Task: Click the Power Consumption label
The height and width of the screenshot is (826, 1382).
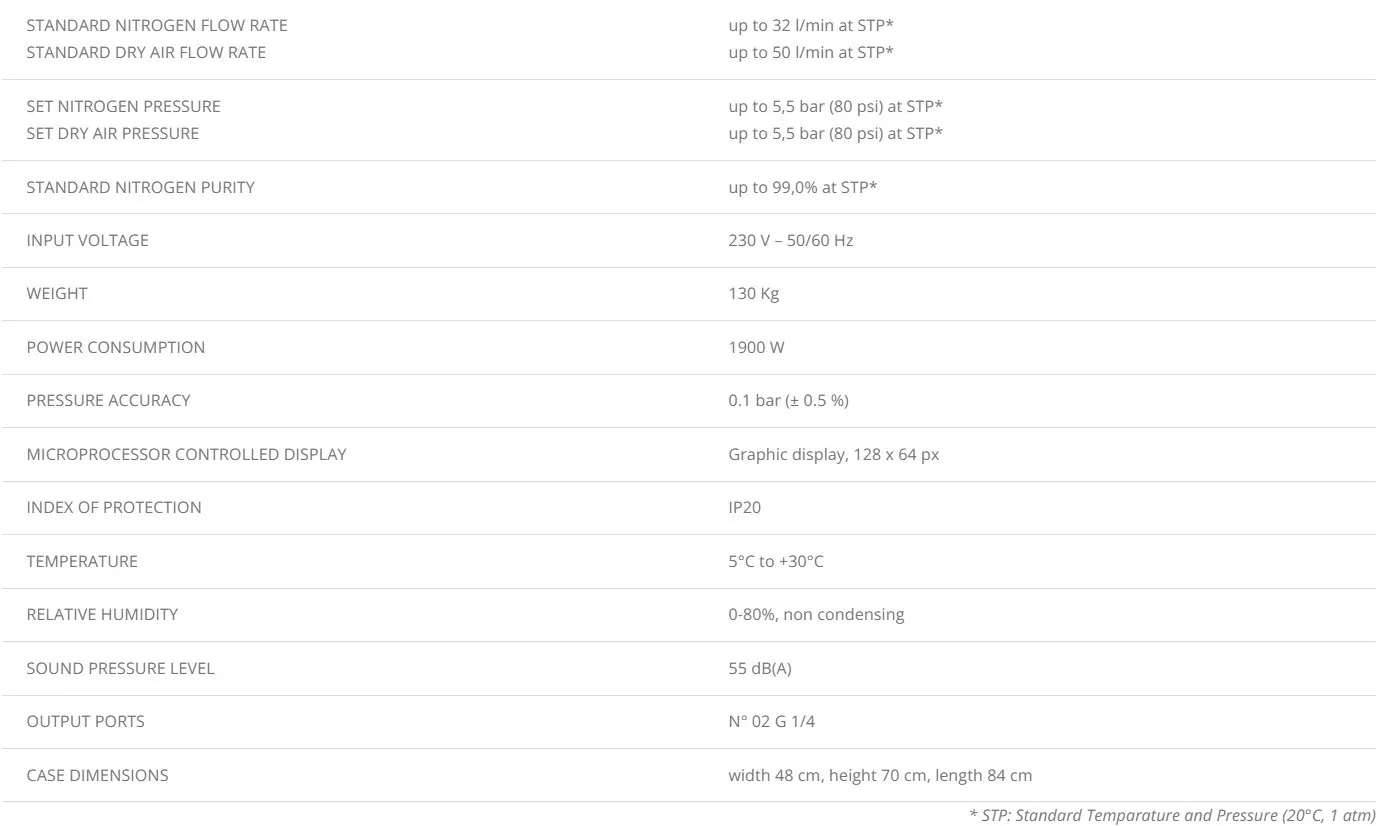Action: [x=115, y=347]
